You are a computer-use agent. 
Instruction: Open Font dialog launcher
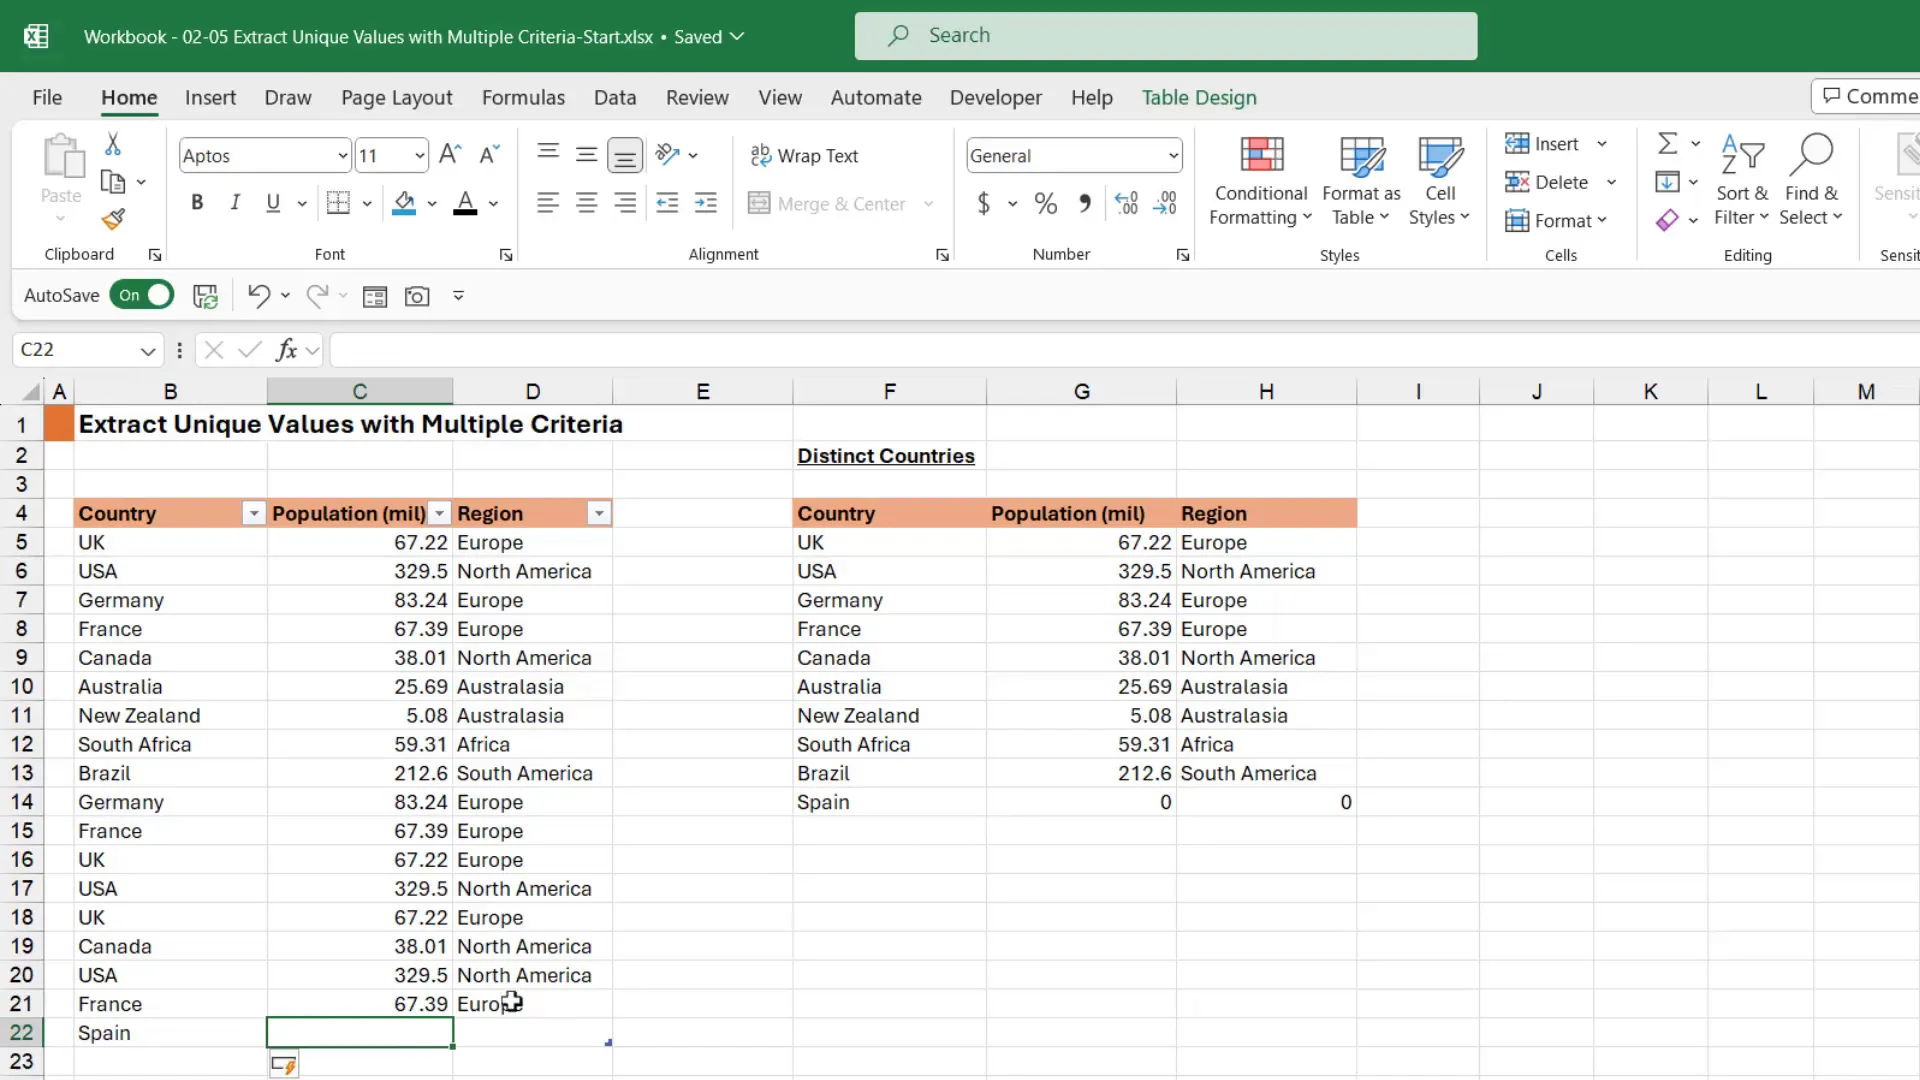(x=506, y=255)
